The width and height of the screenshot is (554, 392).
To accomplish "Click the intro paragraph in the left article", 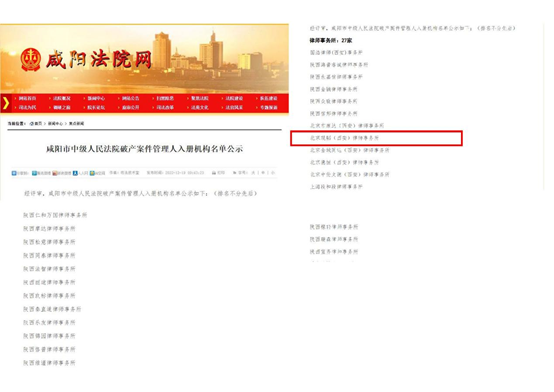I will (x=140, y=193).
